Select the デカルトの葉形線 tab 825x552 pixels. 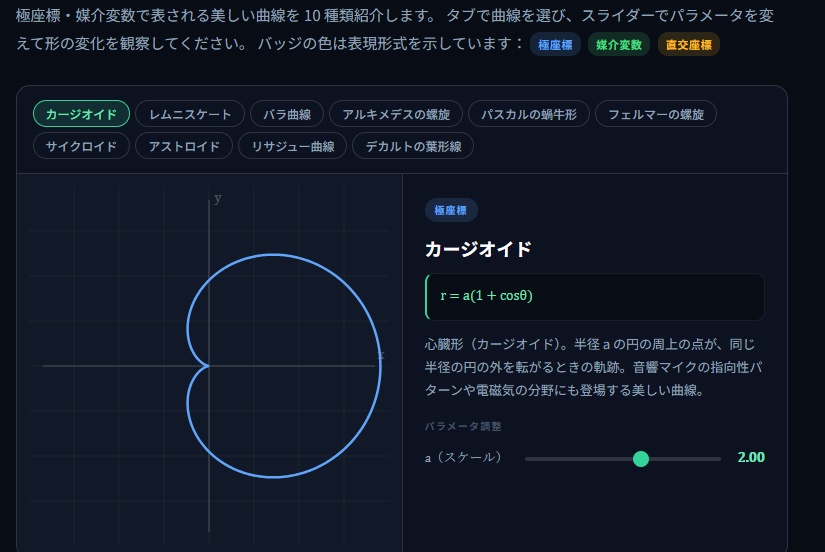coord(413,146)
